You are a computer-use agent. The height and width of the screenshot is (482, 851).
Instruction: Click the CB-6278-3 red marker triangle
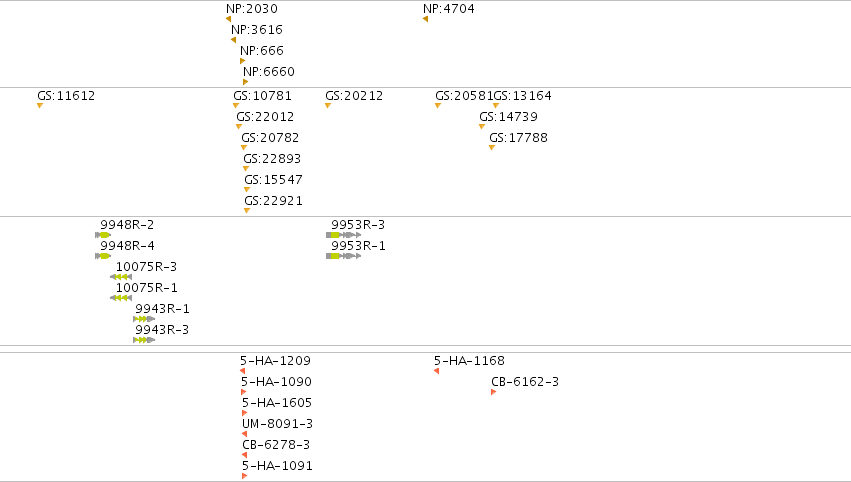(245, 455)
